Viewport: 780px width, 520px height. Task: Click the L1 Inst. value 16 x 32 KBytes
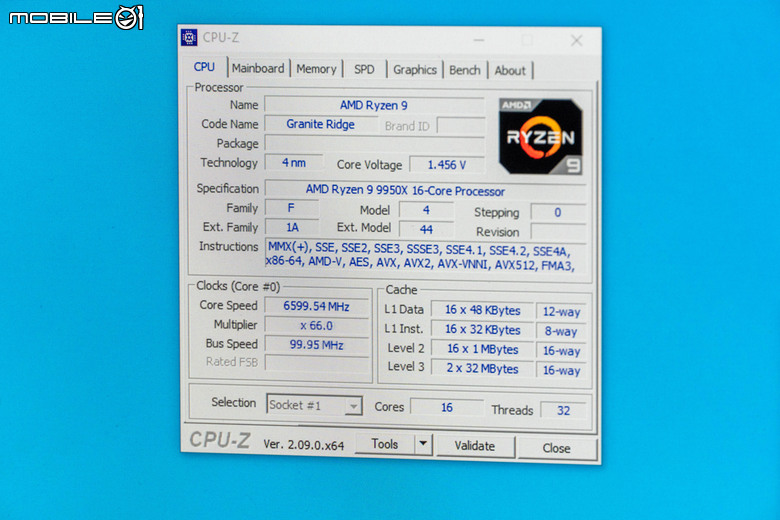pyautogui.click(x=483, y=329)
